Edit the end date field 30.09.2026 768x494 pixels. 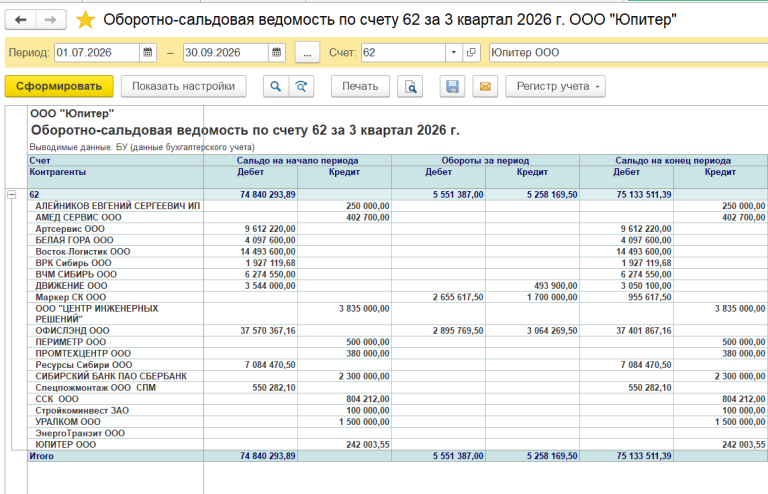pos(226,52)
